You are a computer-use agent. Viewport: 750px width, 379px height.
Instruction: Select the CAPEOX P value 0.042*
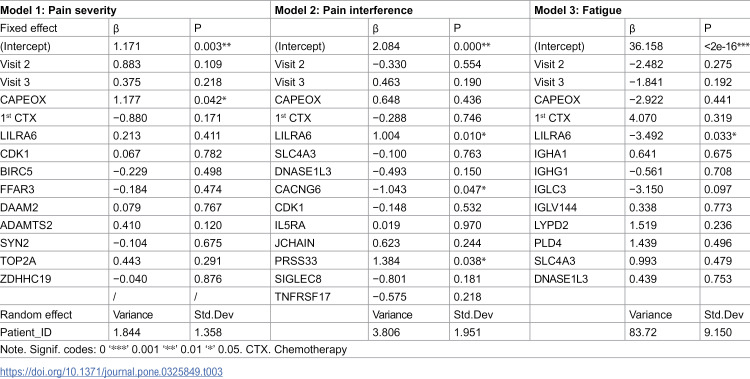[211, 100]
